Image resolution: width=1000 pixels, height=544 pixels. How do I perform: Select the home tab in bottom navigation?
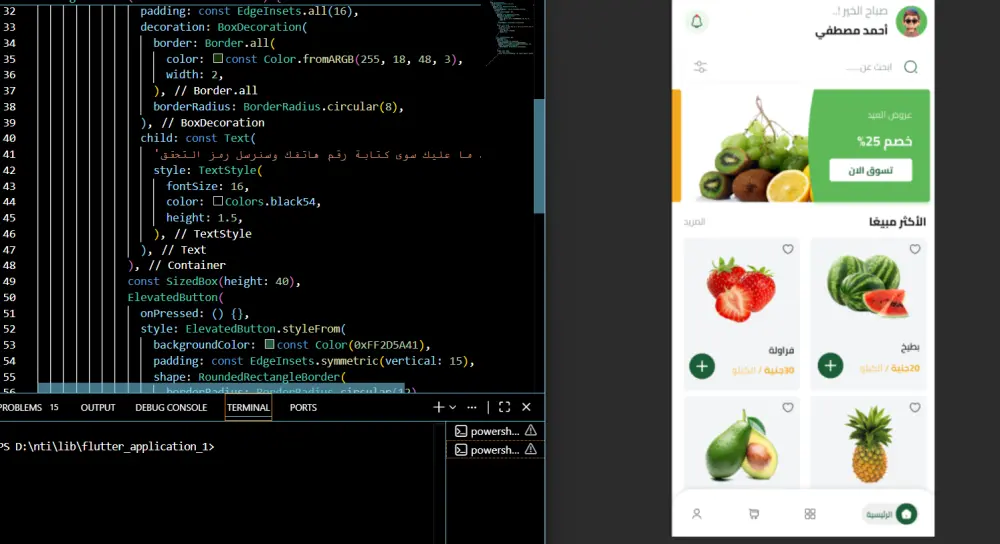tap(891, 514)
